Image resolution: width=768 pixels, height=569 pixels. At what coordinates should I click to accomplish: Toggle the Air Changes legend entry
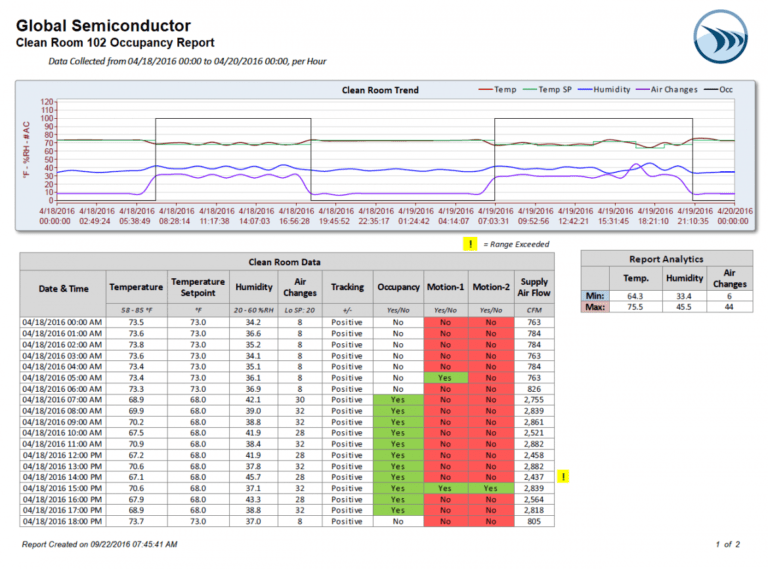click(669, 90)
